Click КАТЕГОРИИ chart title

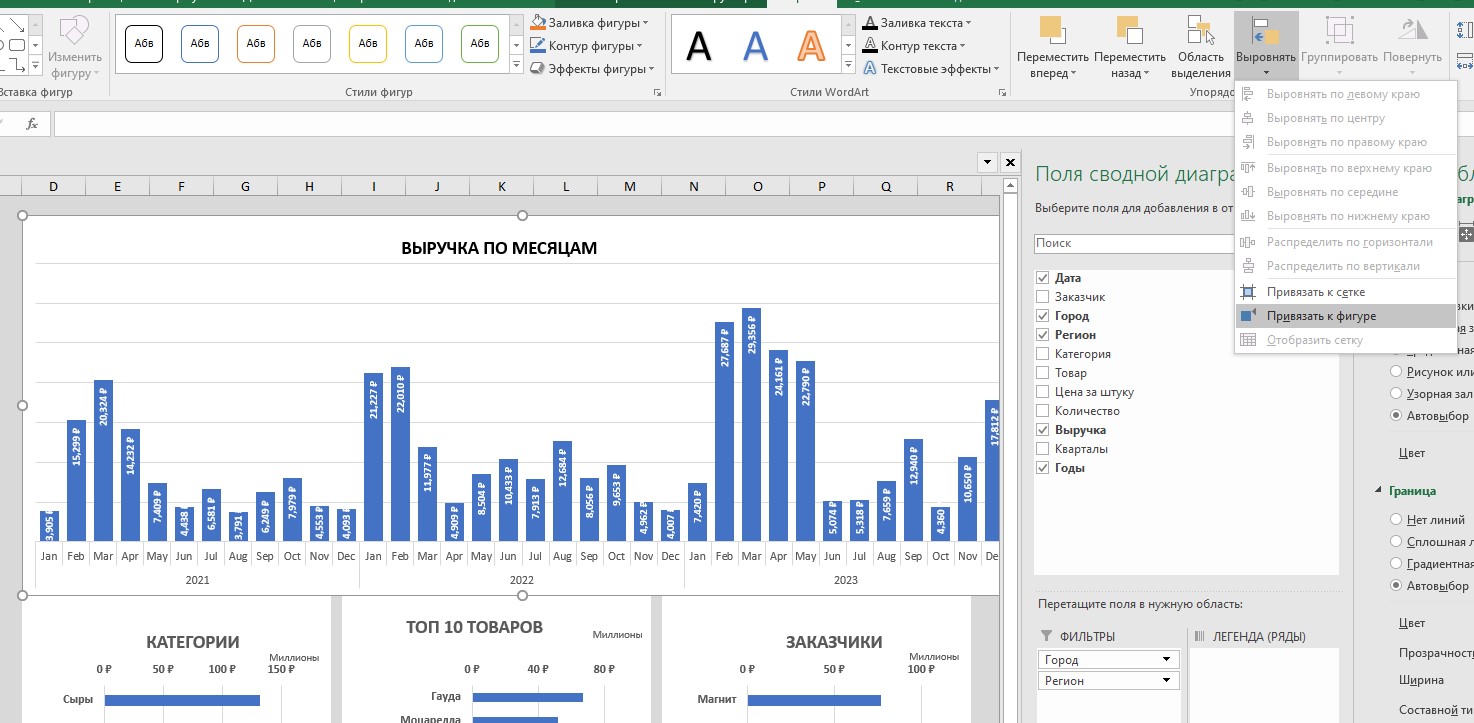(193, 642)
